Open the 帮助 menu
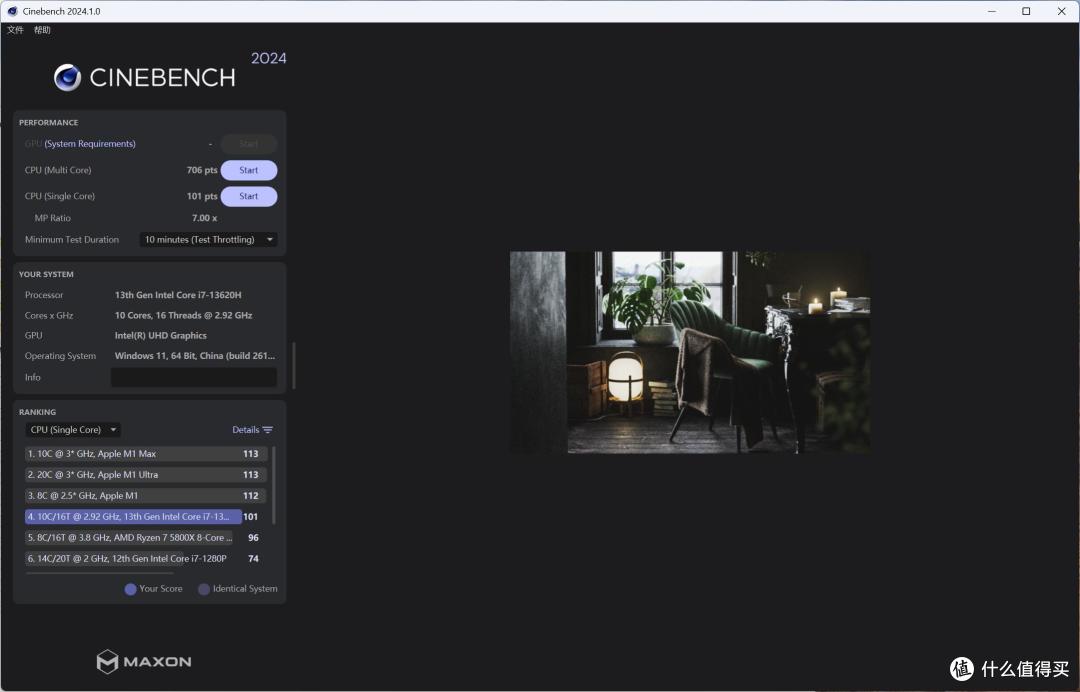The width and height of the screenshot is (1080, 692). [x=42, y=30]
